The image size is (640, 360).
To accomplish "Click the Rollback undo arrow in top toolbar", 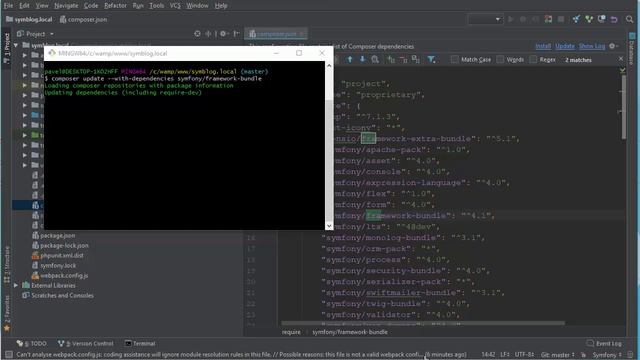I will tap(614, 19).
